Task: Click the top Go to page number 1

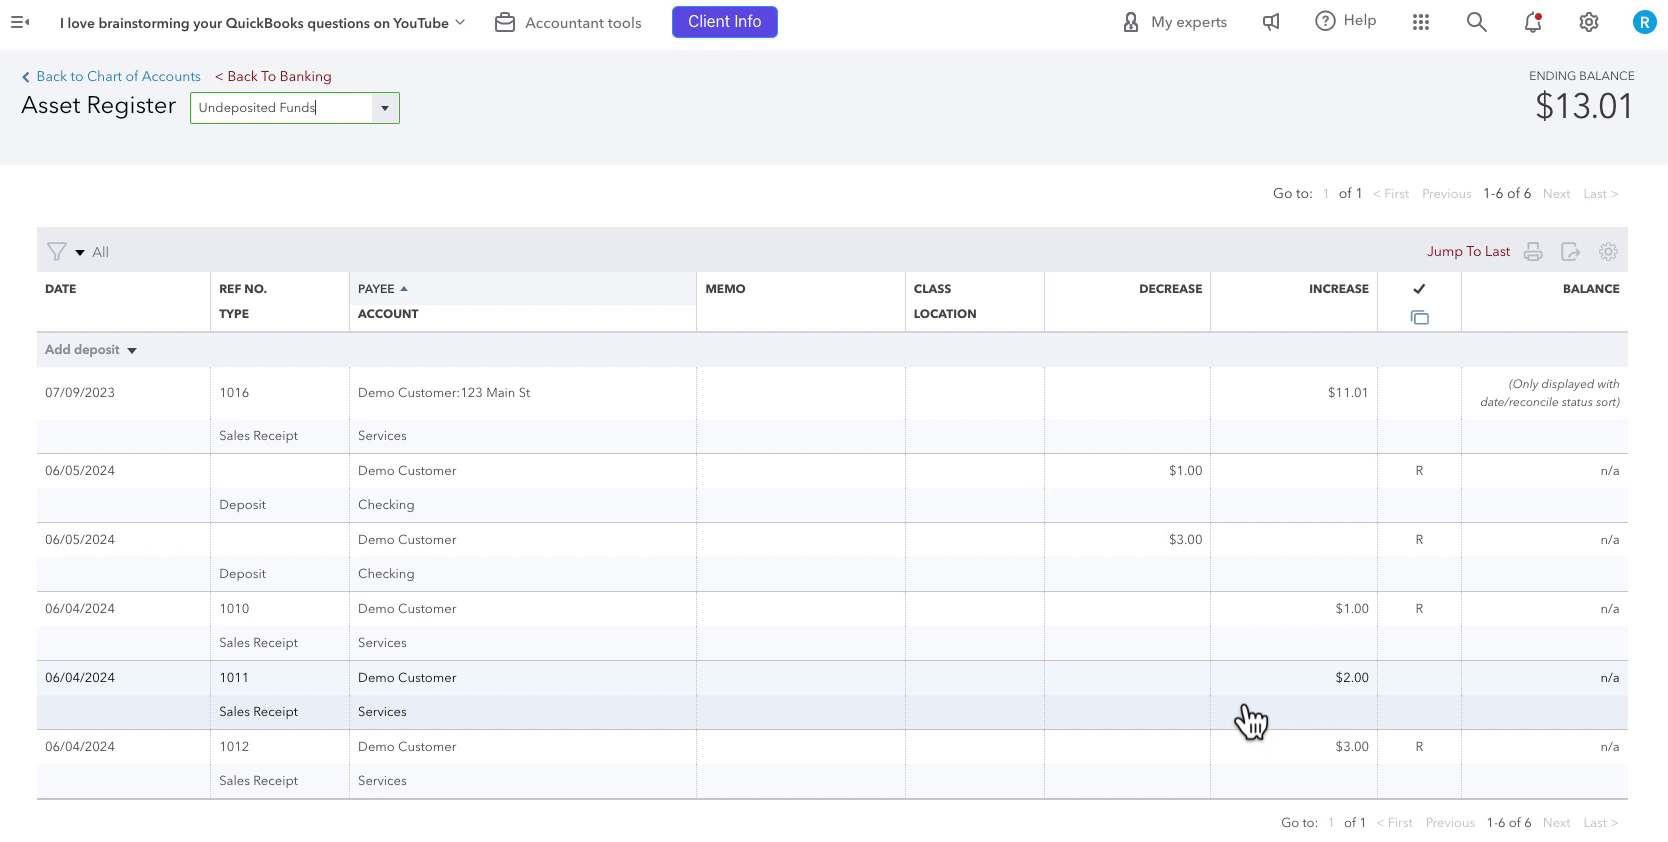Action: point(1326,194)
